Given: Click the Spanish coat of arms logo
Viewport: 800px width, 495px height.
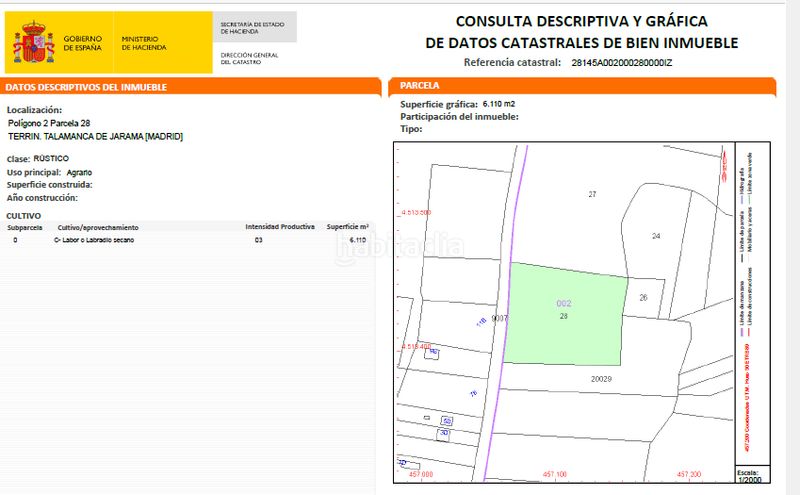Looking at the screenshot, I should 34,43.
